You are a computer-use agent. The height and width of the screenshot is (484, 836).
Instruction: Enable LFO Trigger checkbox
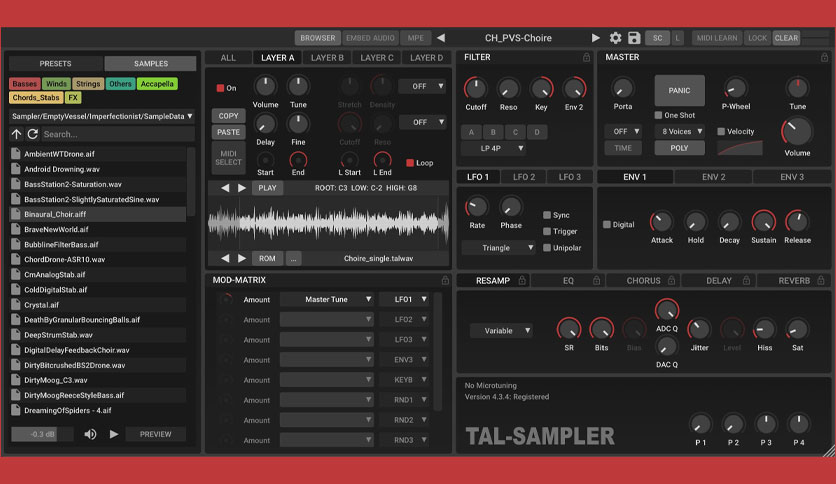pyautogui.click(x=546, y=231)
